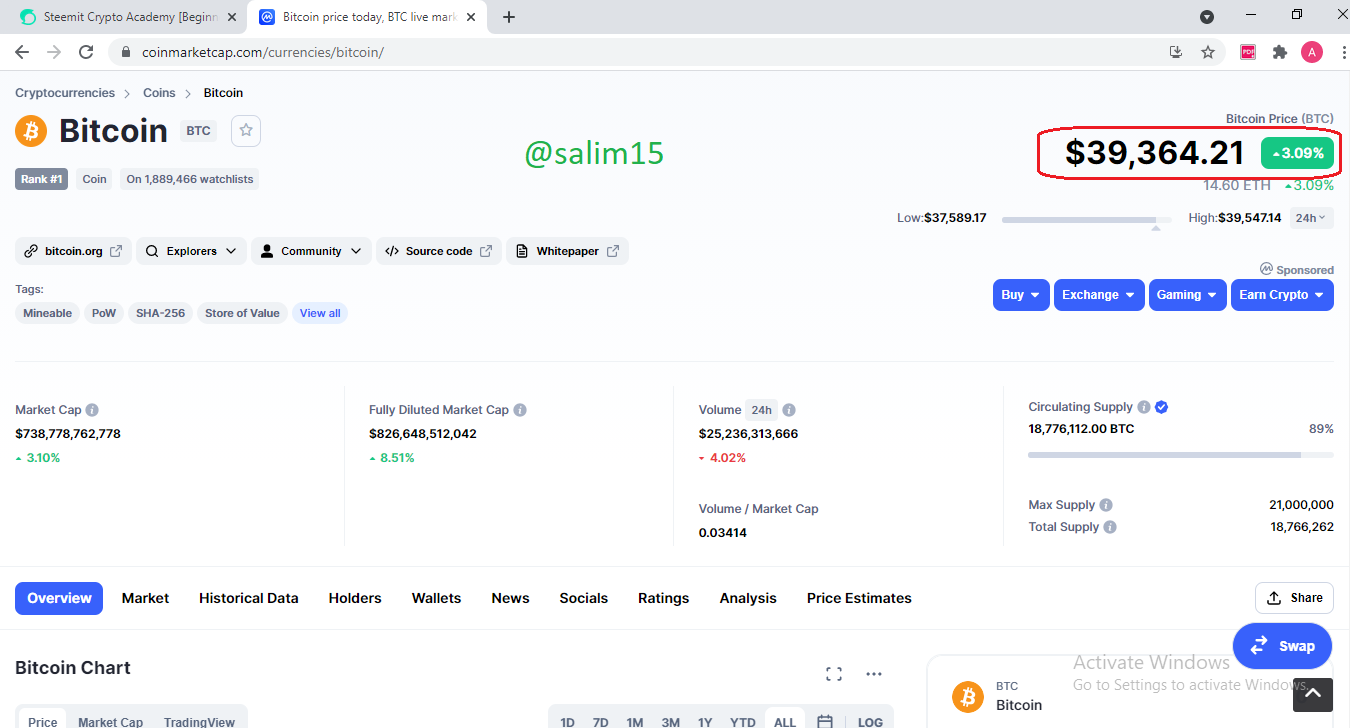This screenshot has width=1350, height=728.
Task: Click View all tags
Action: [x=320, y=313]
